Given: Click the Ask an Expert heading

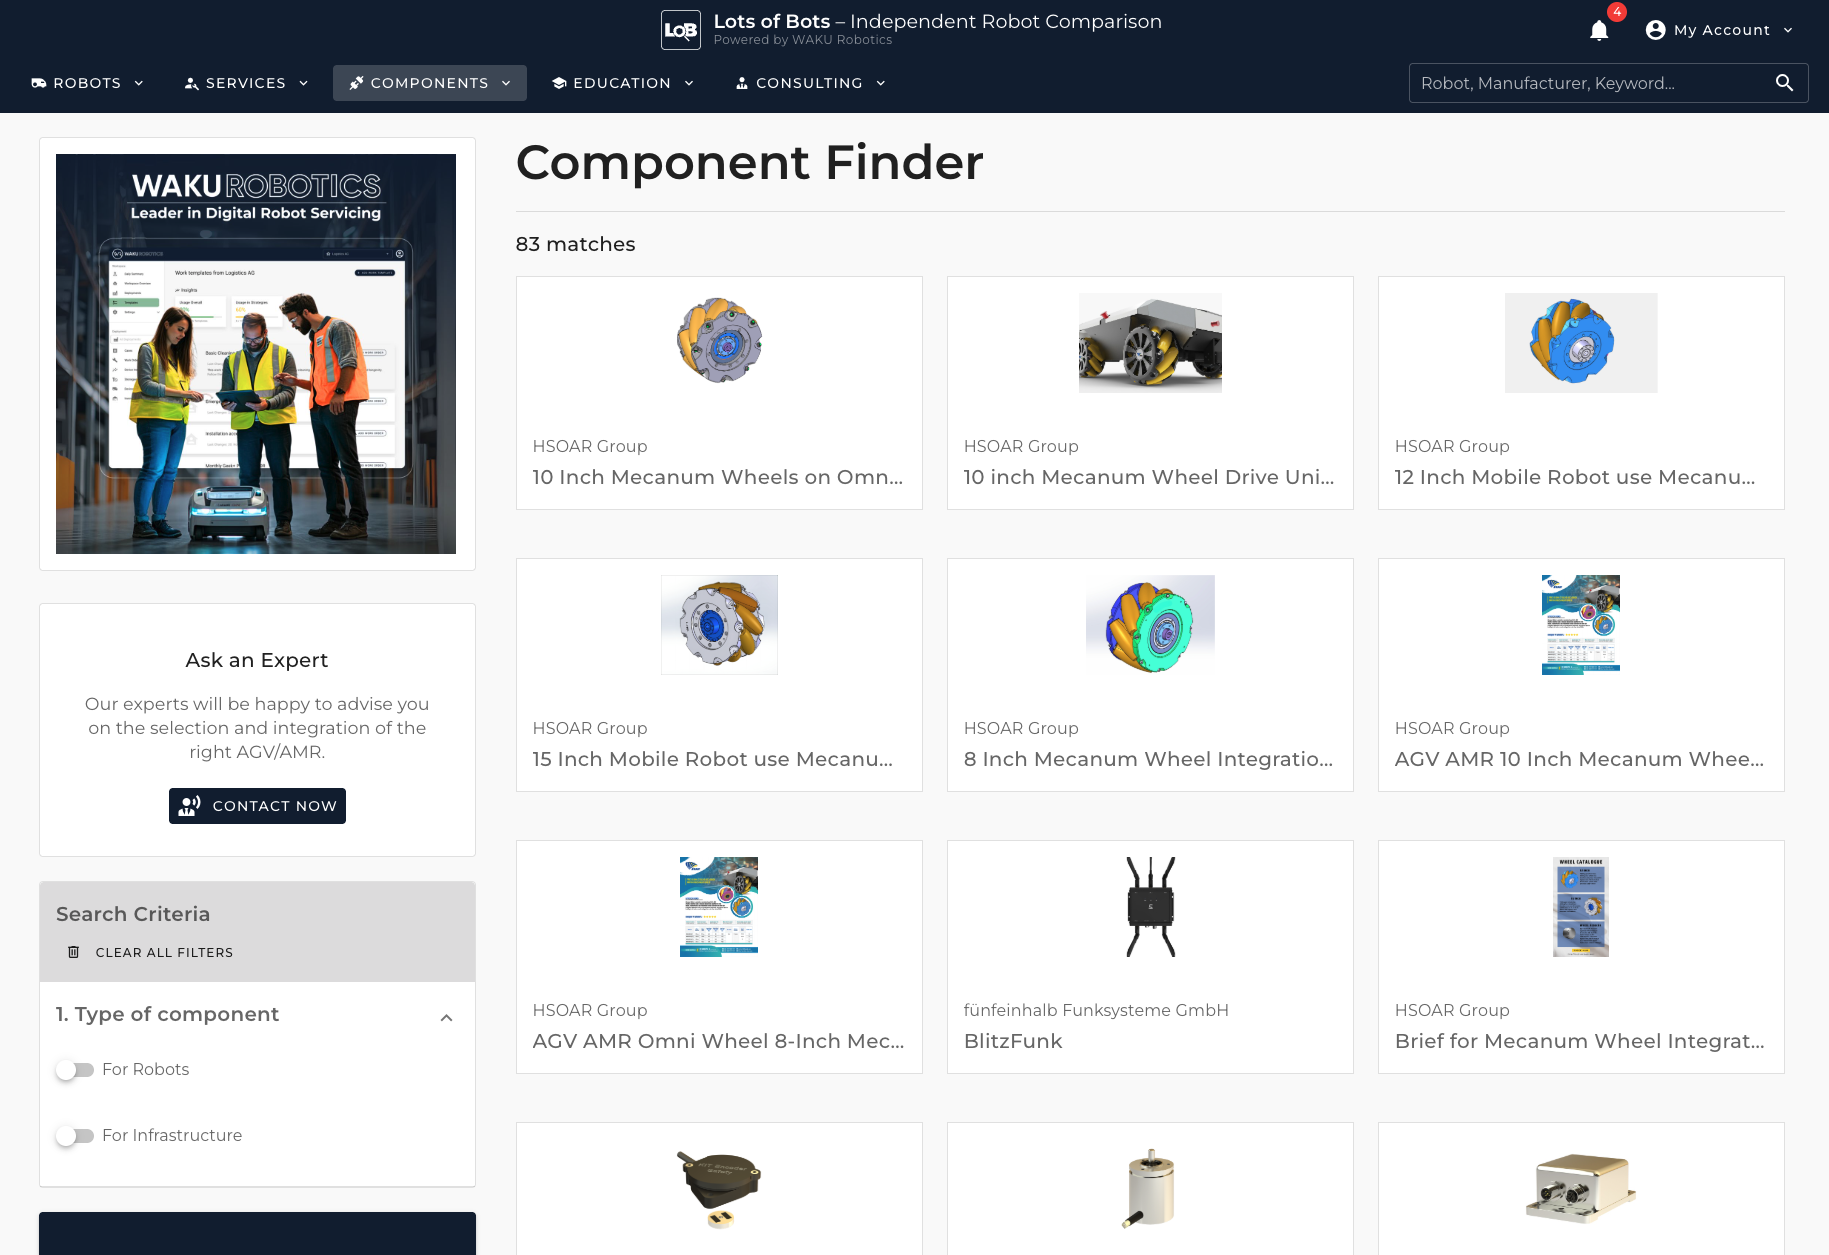Looking at the screenshot, I should tap(257, 660).
